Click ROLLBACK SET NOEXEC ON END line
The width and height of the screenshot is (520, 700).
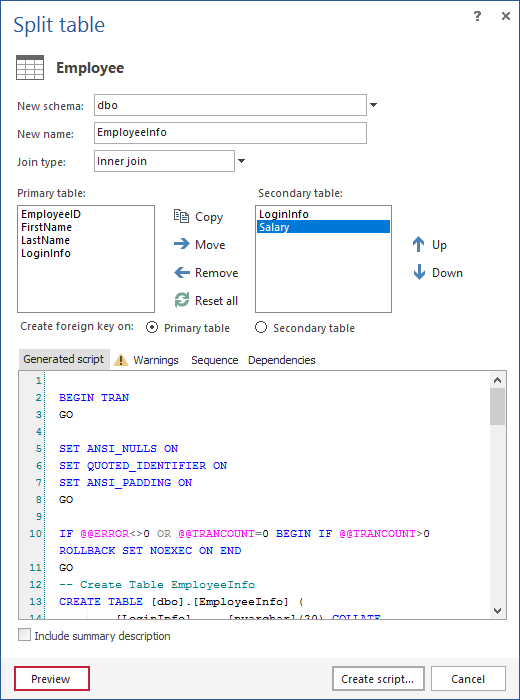[150, 550]
